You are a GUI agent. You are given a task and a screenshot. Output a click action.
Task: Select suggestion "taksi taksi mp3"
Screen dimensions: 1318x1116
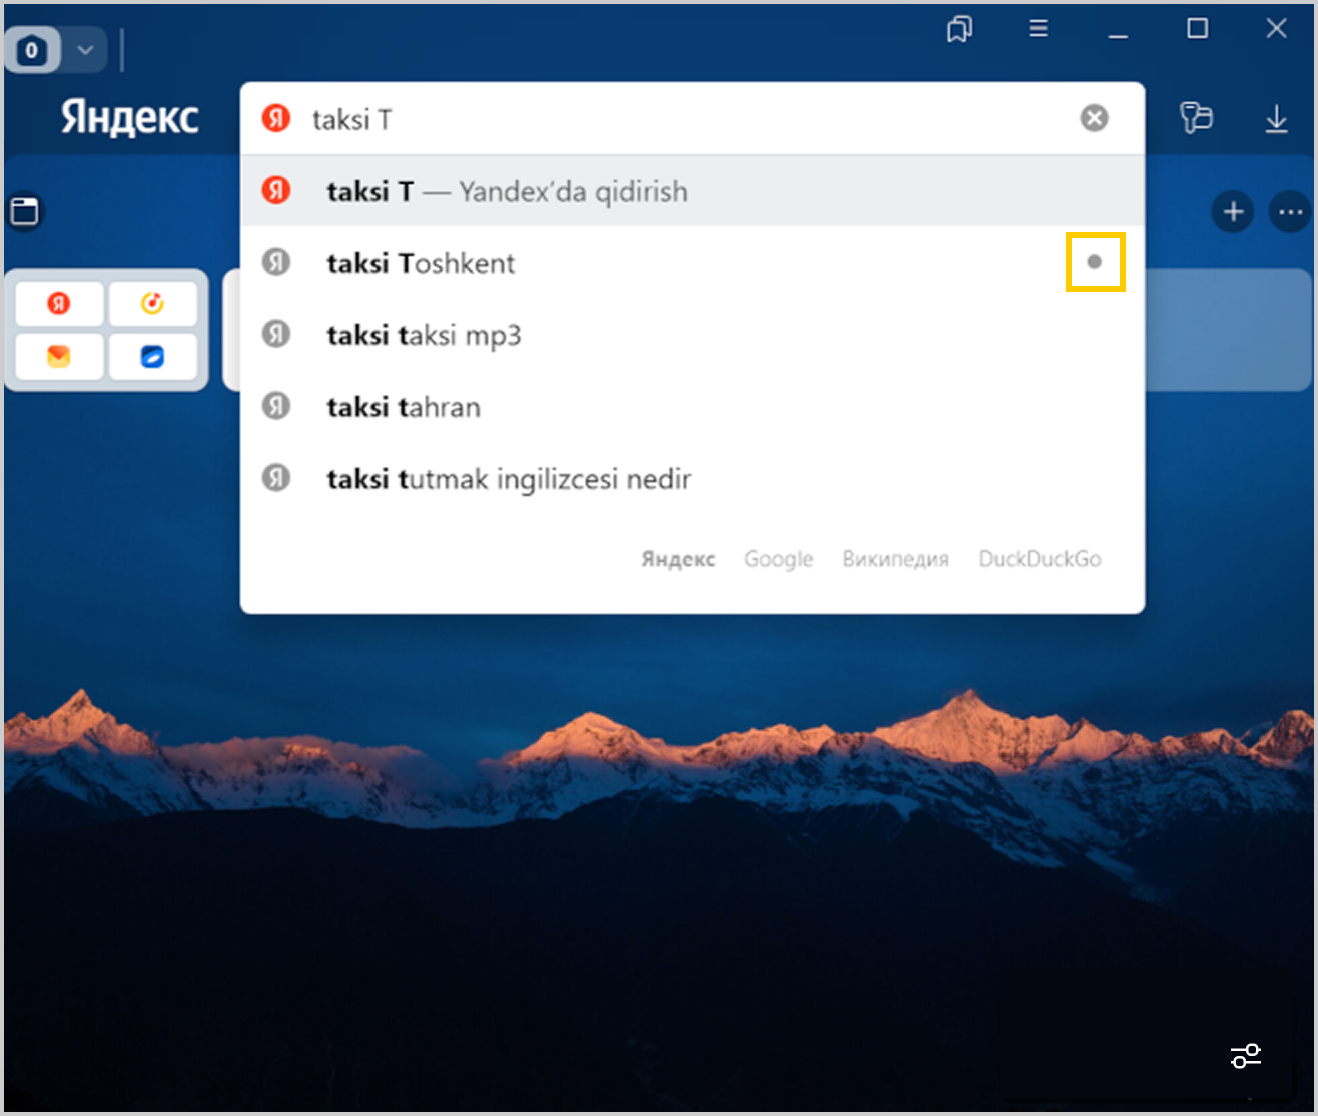coord(424,335)
